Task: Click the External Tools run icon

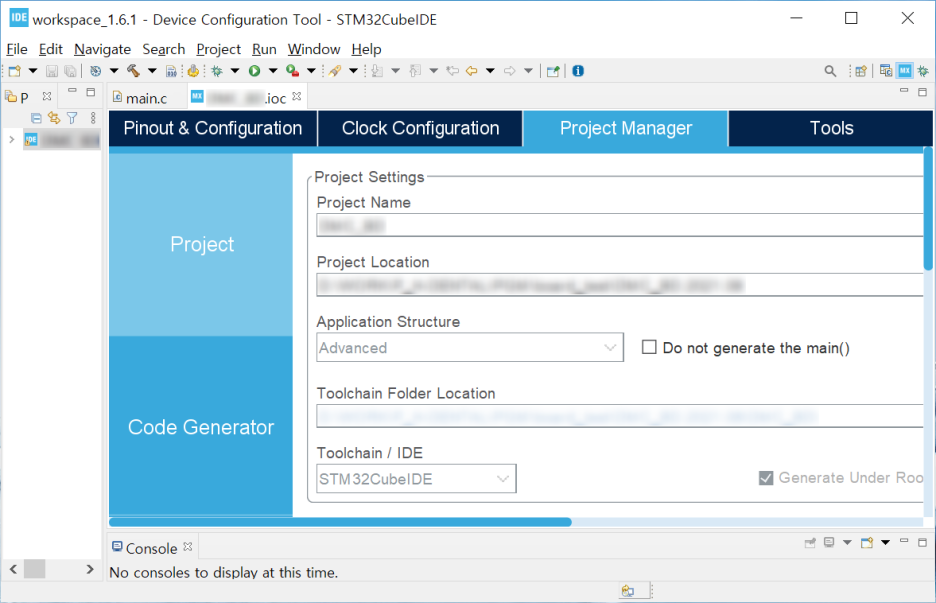Action: 292,71
